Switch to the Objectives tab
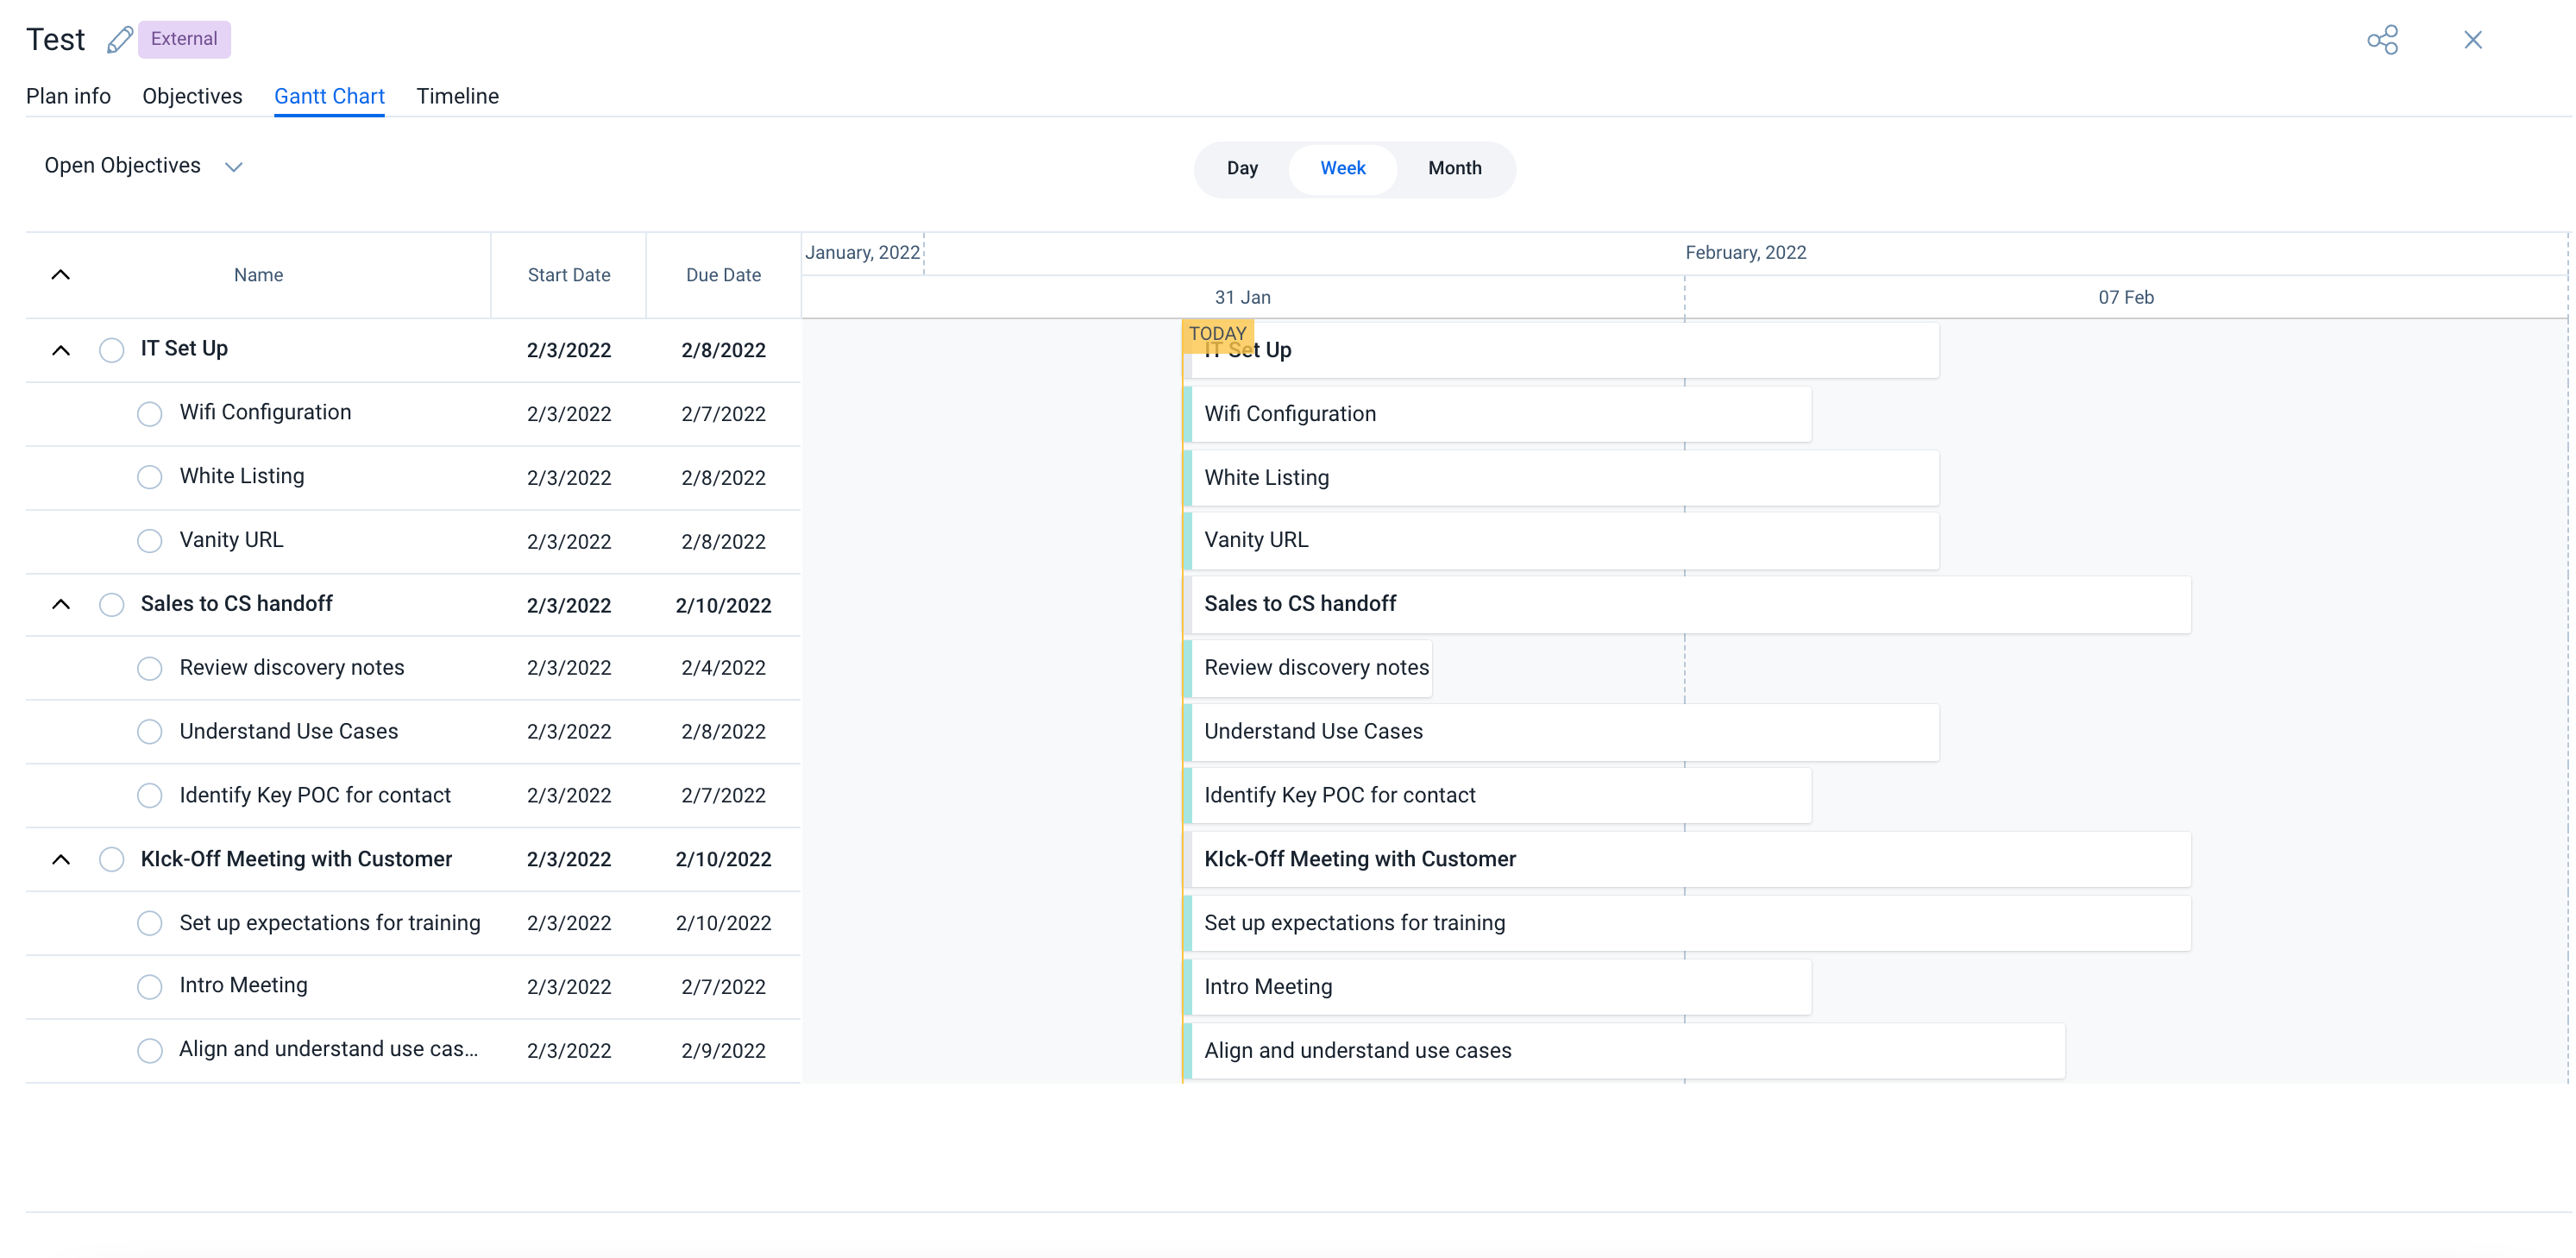Image resolution: width=2576 pixels, height=1258 pixels. pyautogui.click(x=192, y=96)
